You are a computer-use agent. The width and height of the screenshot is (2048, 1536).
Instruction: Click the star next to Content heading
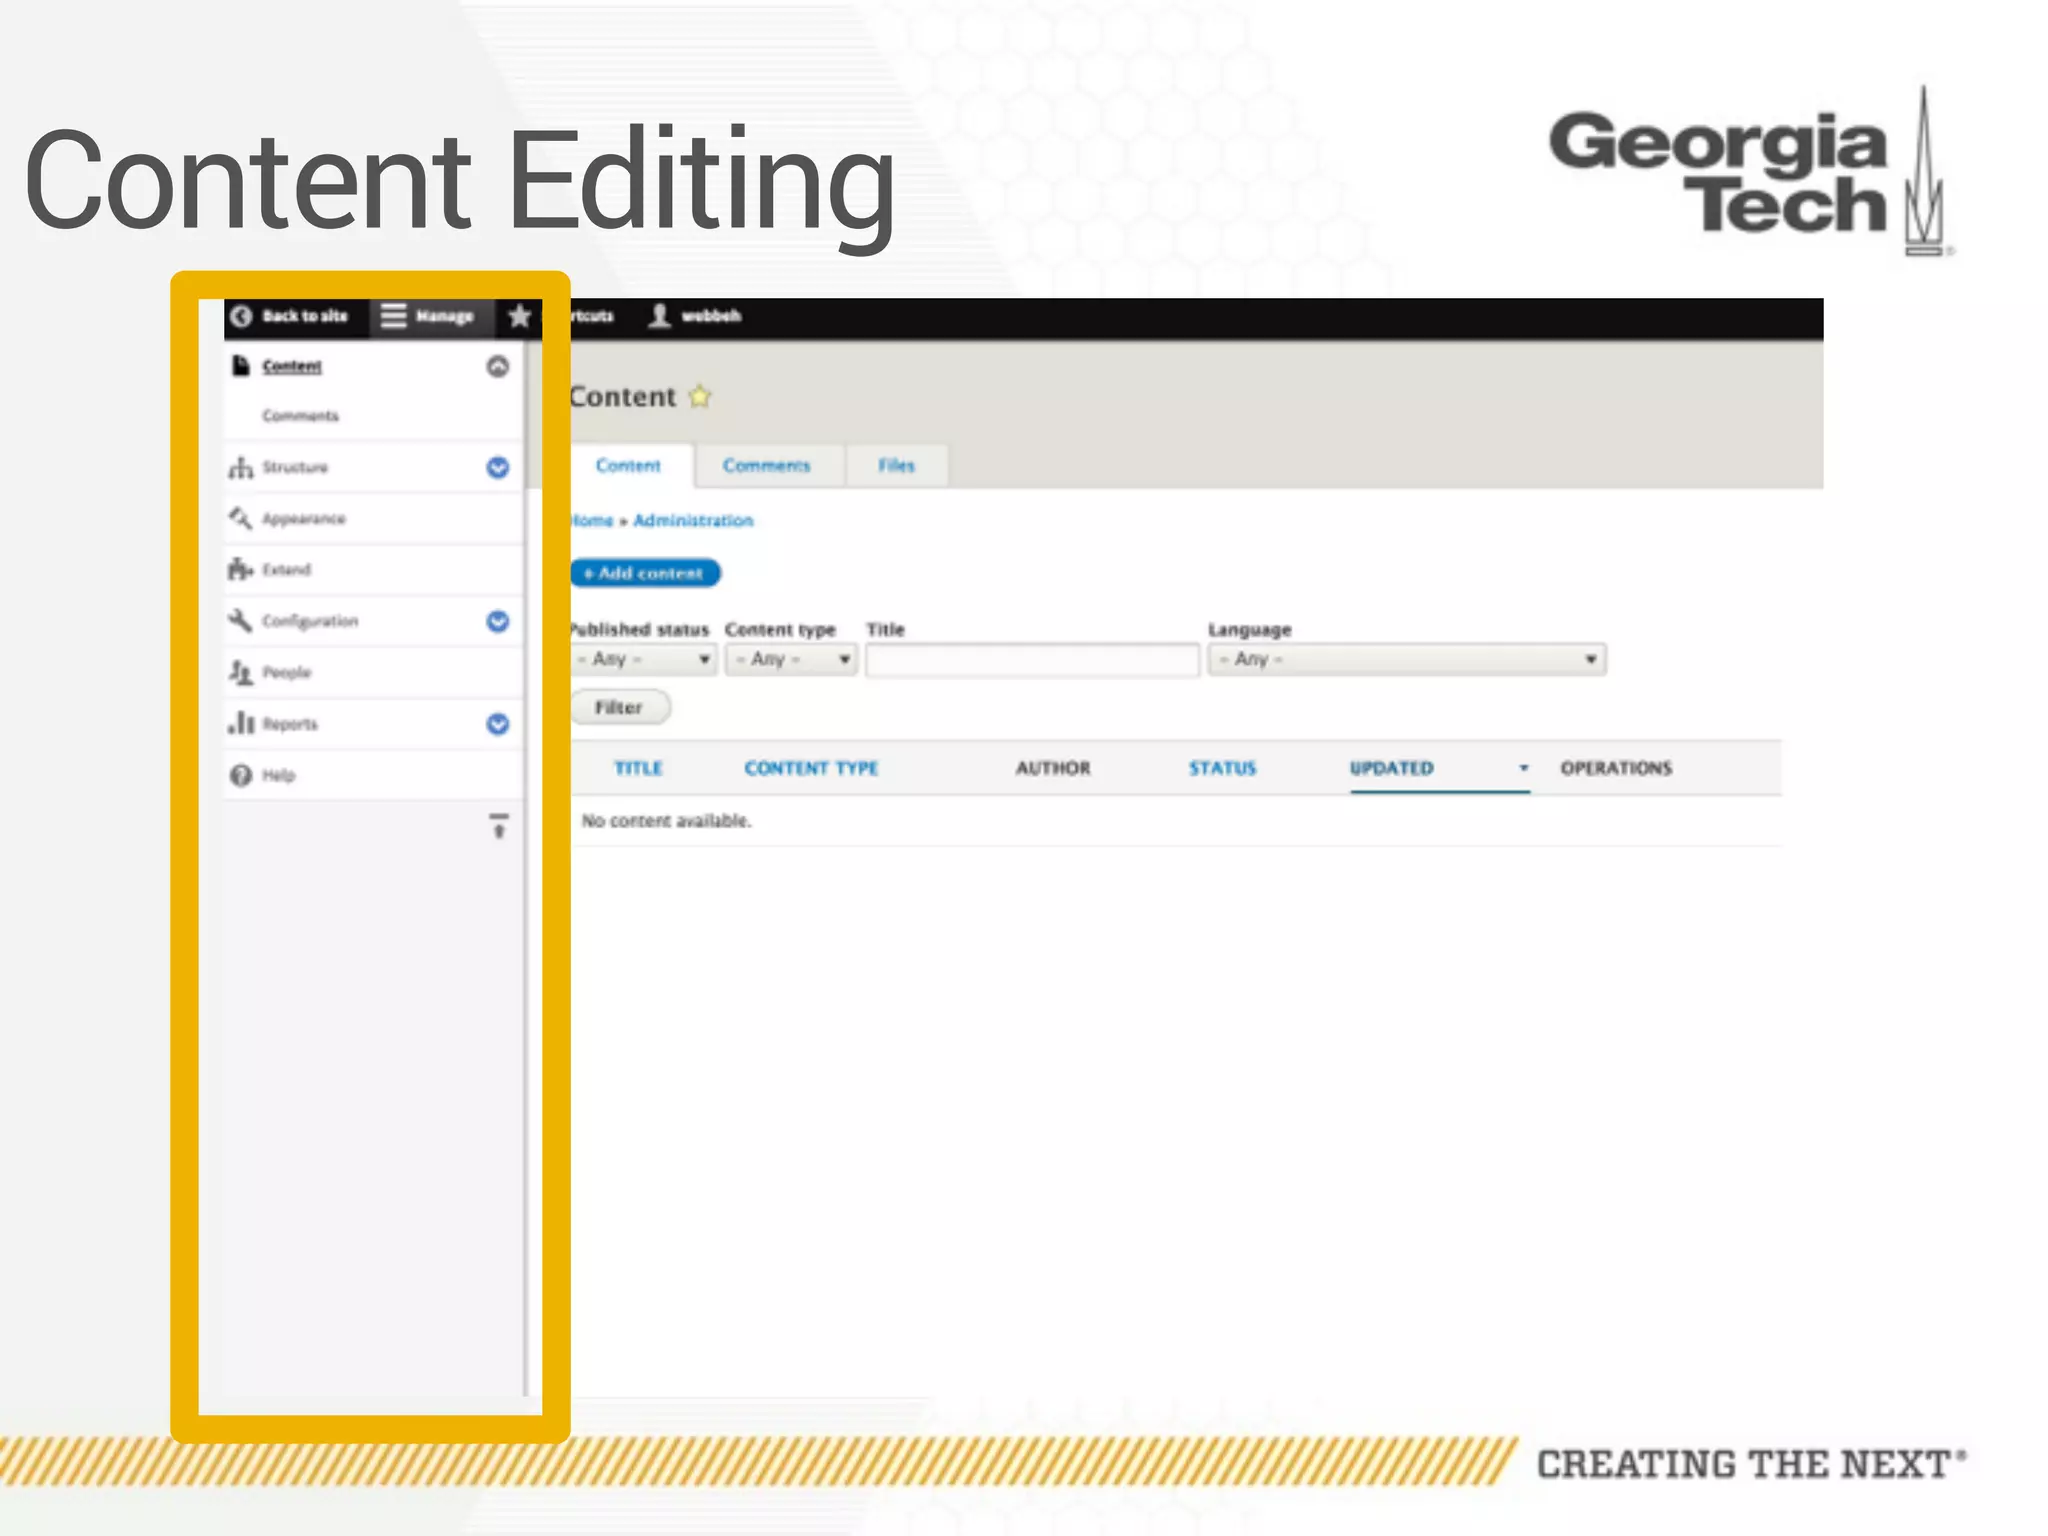coord(700,397)
